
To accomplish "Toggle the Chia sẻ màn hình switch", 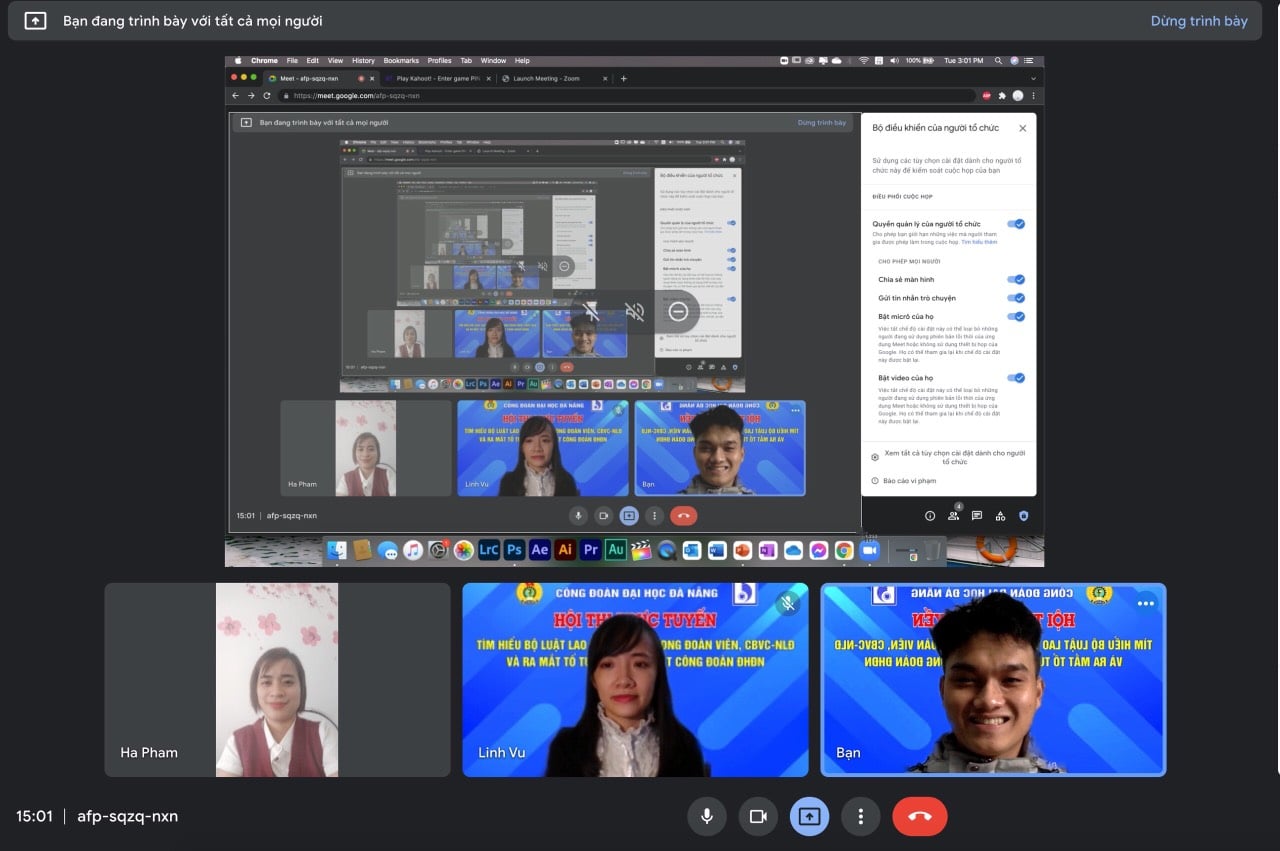I will click(1016, 280).
